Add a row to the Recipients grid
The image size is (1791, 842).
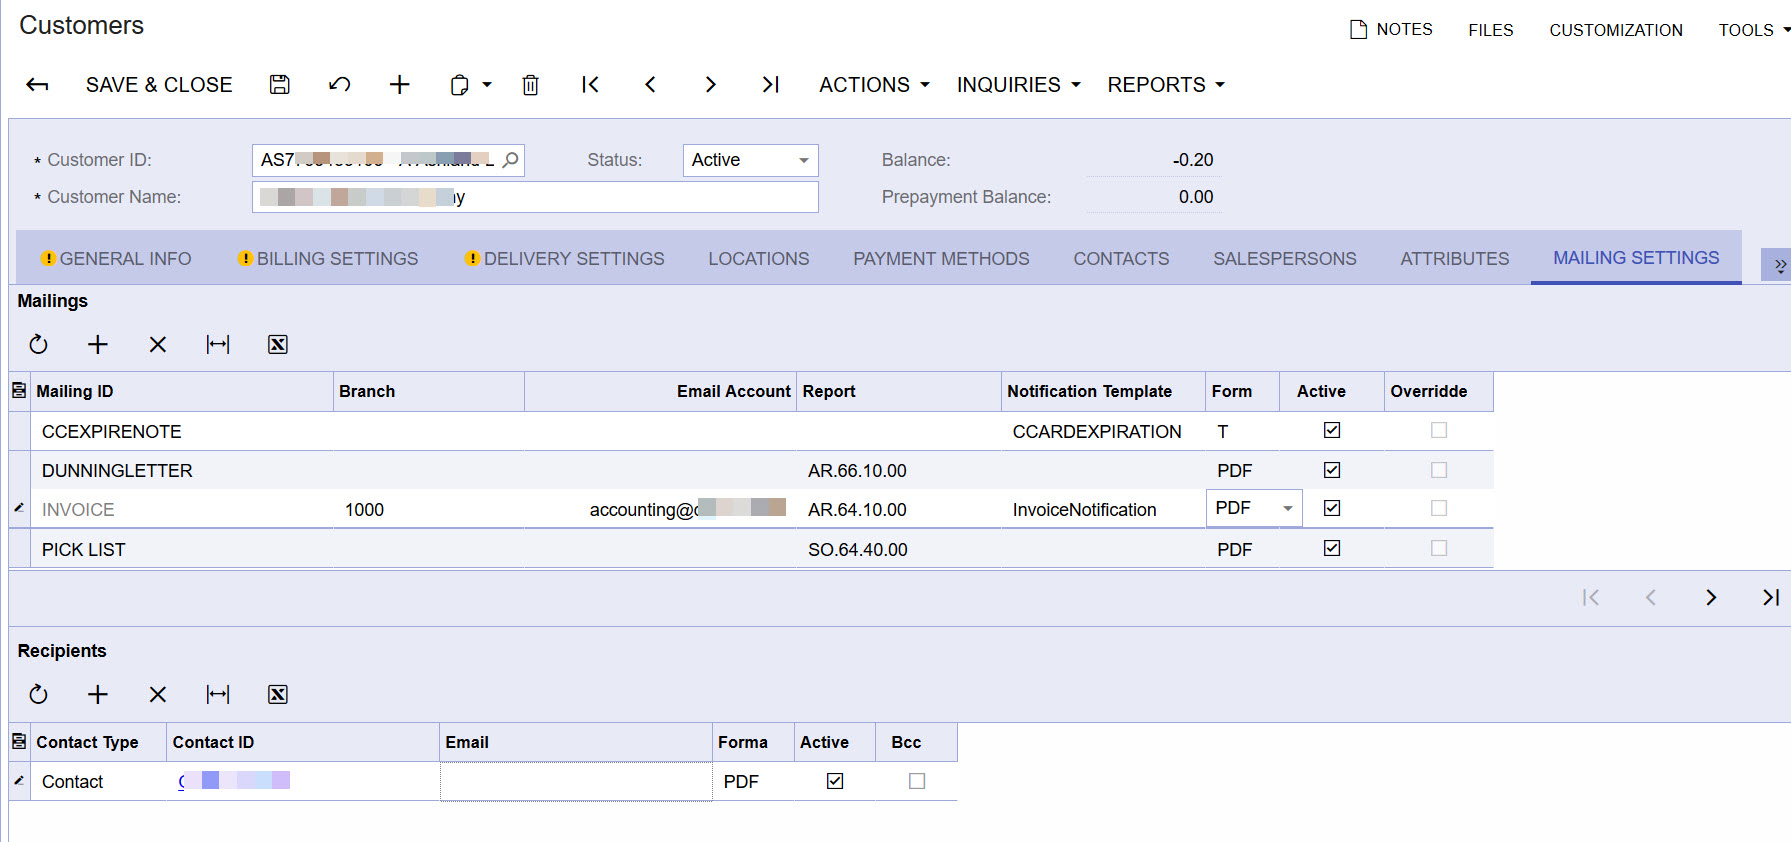point(98,695)
